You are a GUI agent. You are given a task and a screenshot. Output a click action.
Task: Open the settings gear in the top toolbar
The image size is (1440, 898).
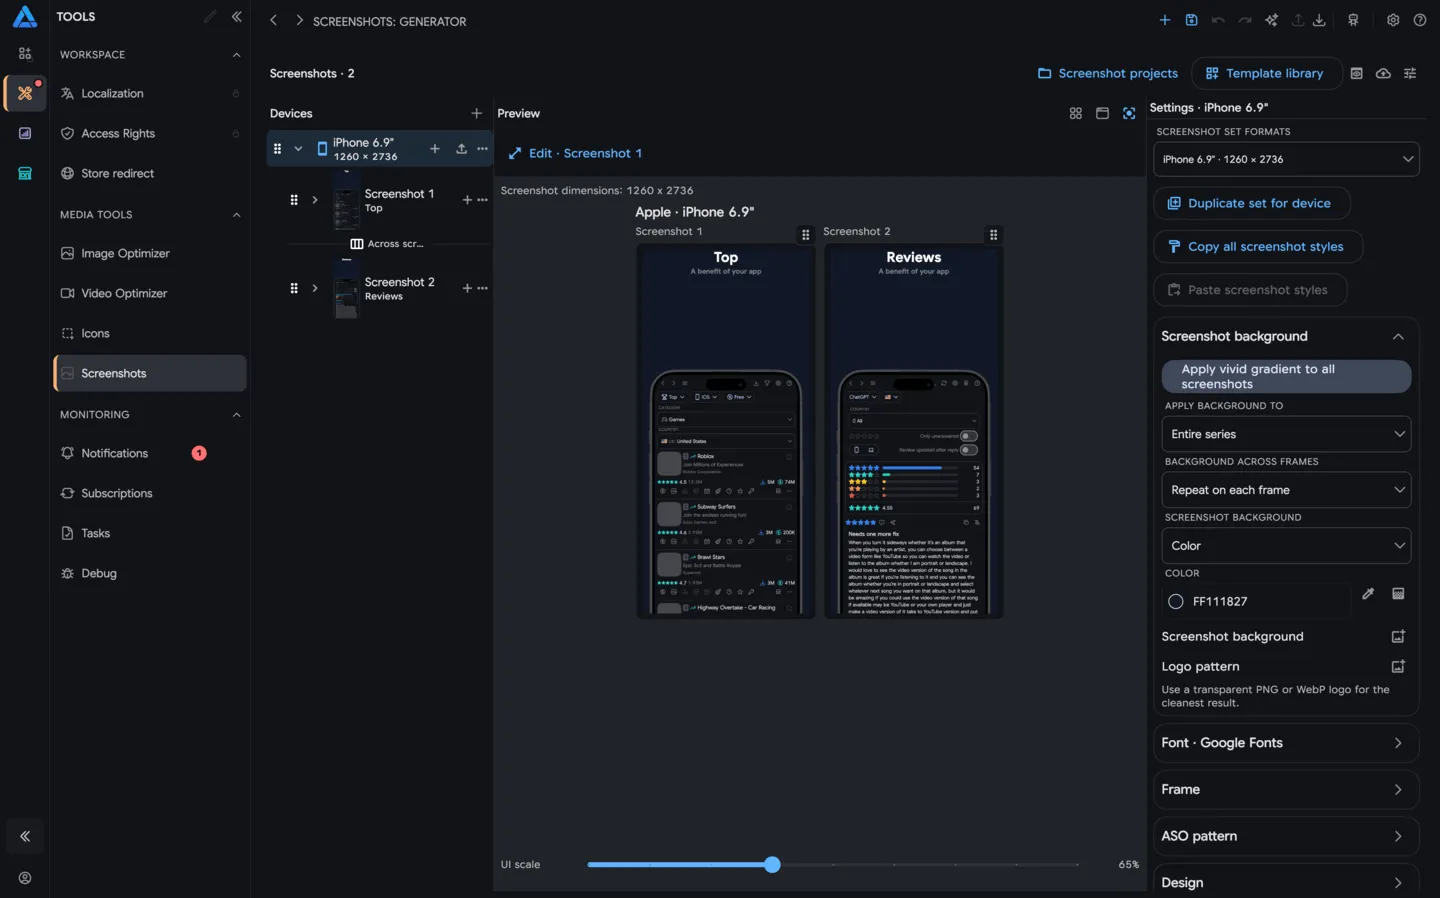[x=1393, y=20]
